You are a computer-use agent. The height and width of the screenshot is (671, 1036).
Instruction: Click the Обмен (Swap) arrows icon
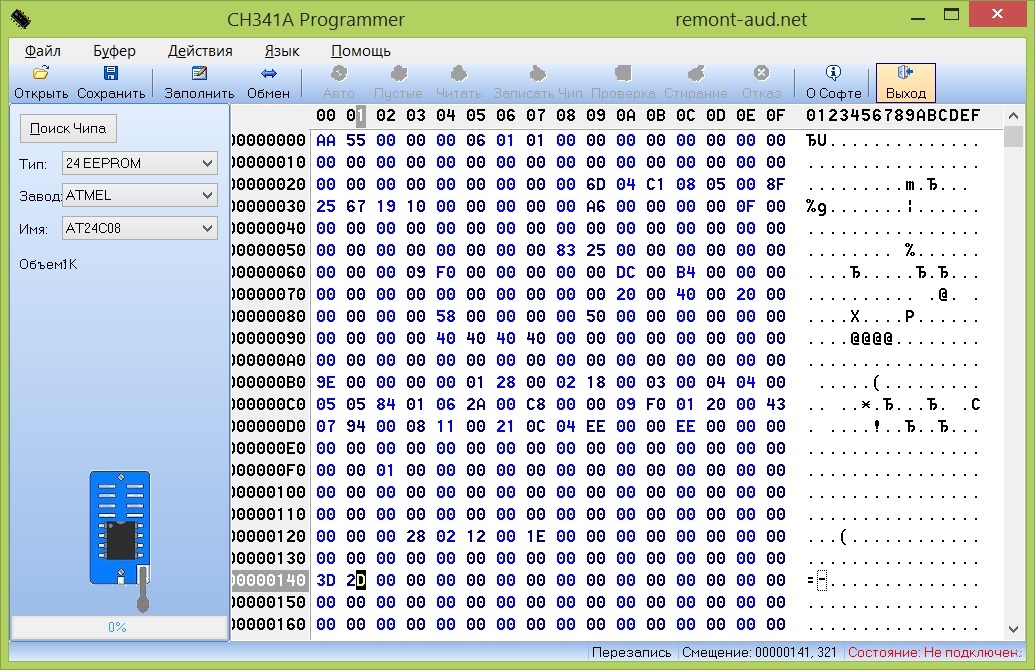coord(268,74)
